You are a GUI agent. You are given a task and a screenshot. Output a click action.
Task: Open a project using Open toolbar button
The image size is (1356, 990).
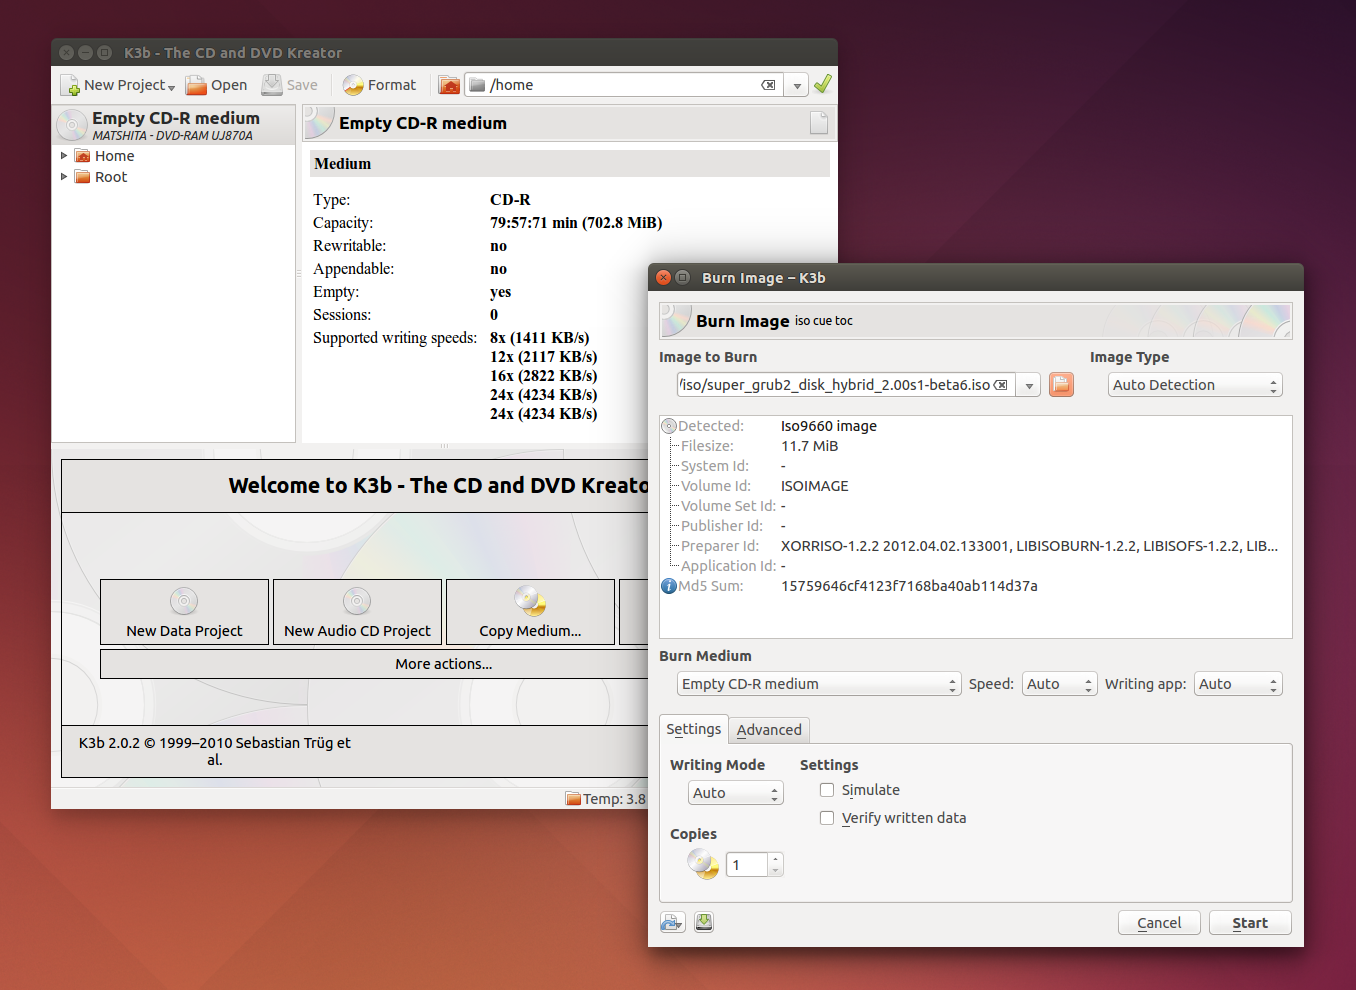click(x=217, y=85)
